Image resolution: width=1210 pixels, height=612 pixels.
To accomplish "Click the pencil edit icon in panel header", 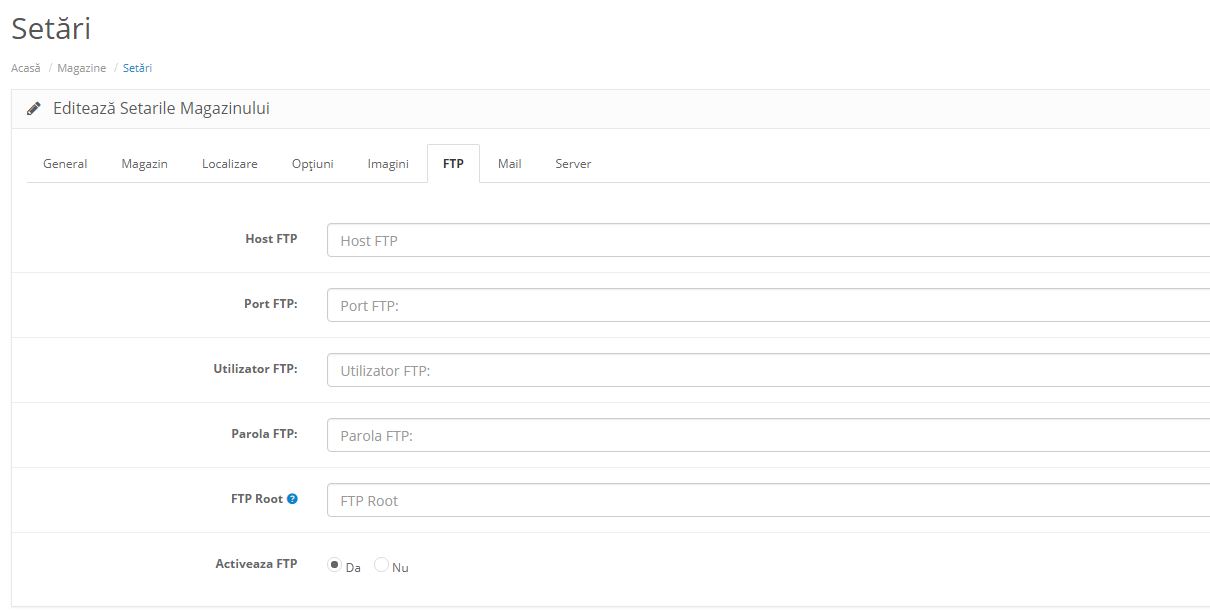I will (x=34, y=108).
